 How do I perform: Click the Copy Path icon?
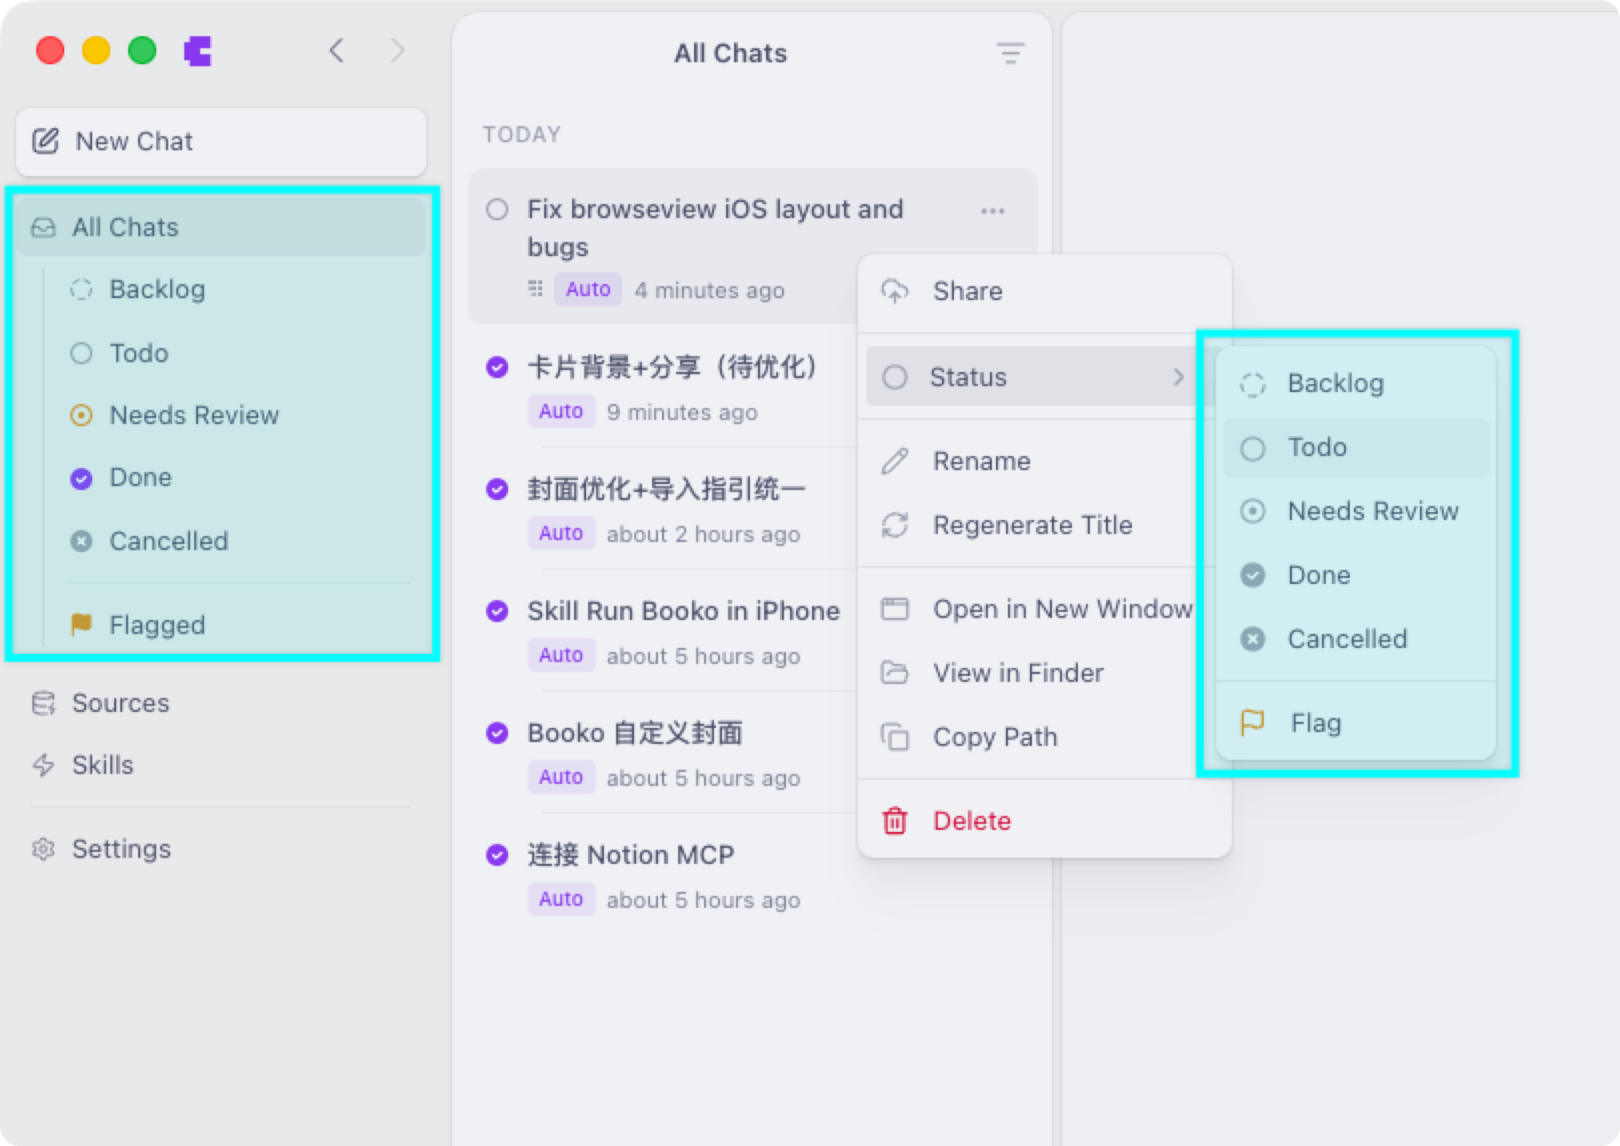(895, 737)
